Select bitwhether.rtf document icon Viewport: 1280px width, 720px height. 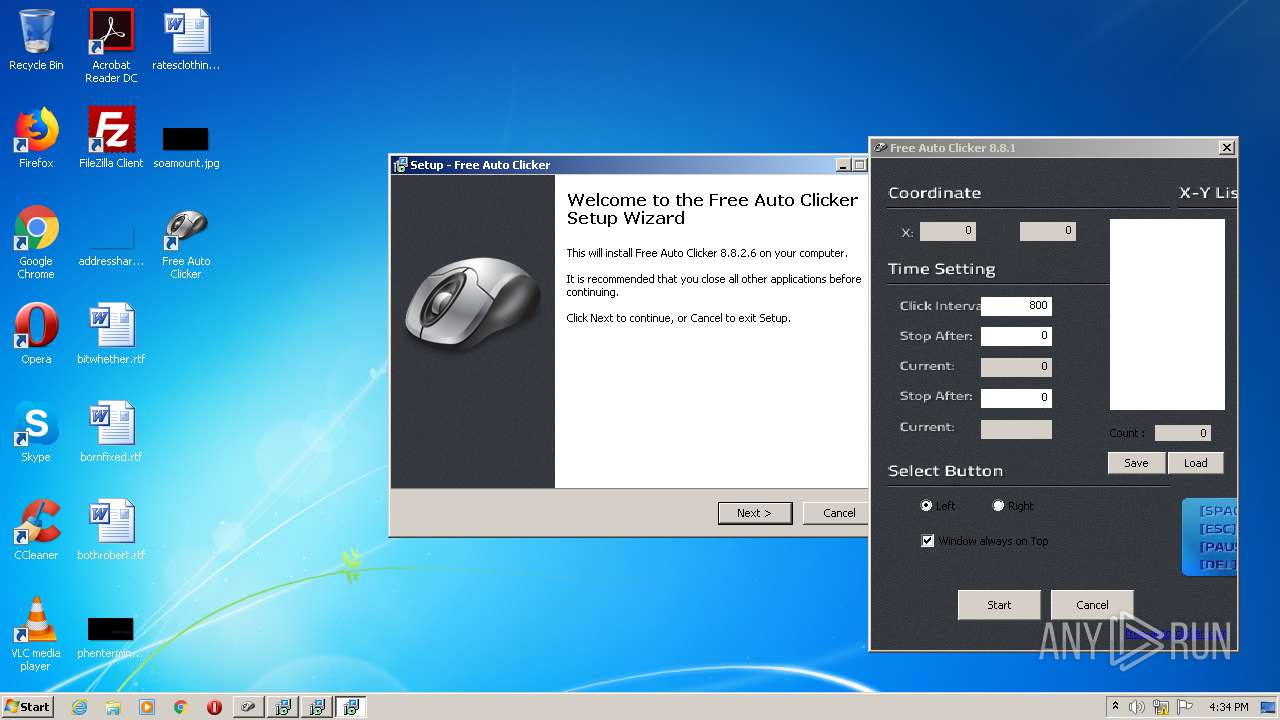(x=111, y=334)
